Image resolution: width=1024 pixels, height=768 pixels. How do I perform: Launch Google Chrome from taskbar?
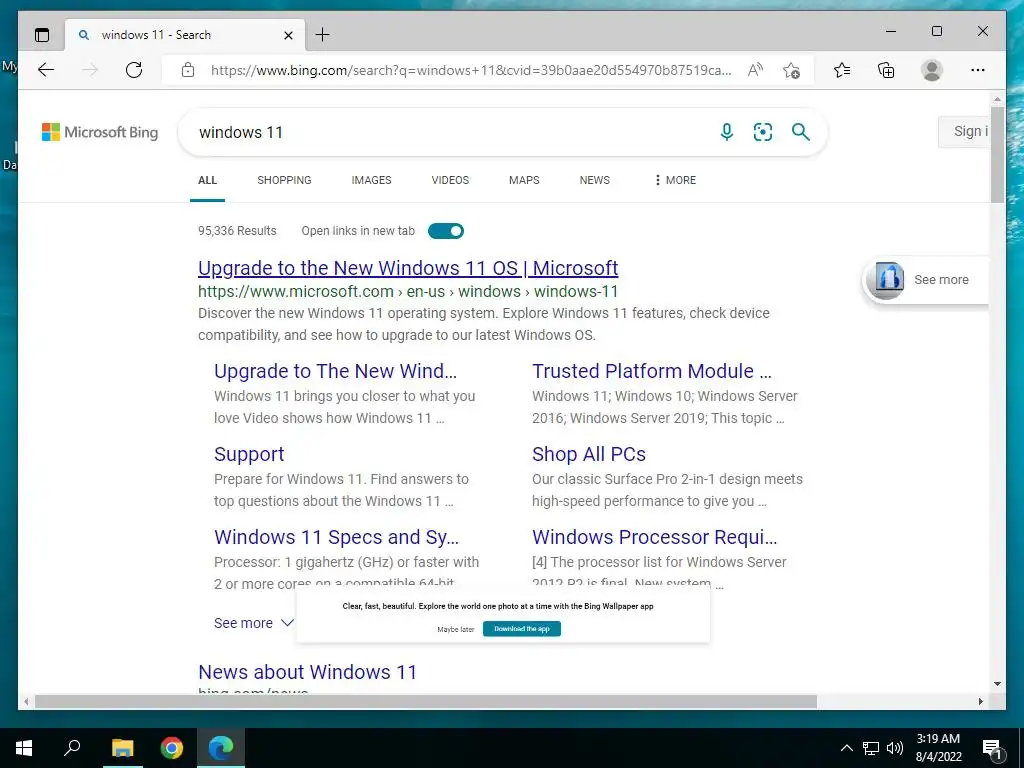[x=172, y=748]
